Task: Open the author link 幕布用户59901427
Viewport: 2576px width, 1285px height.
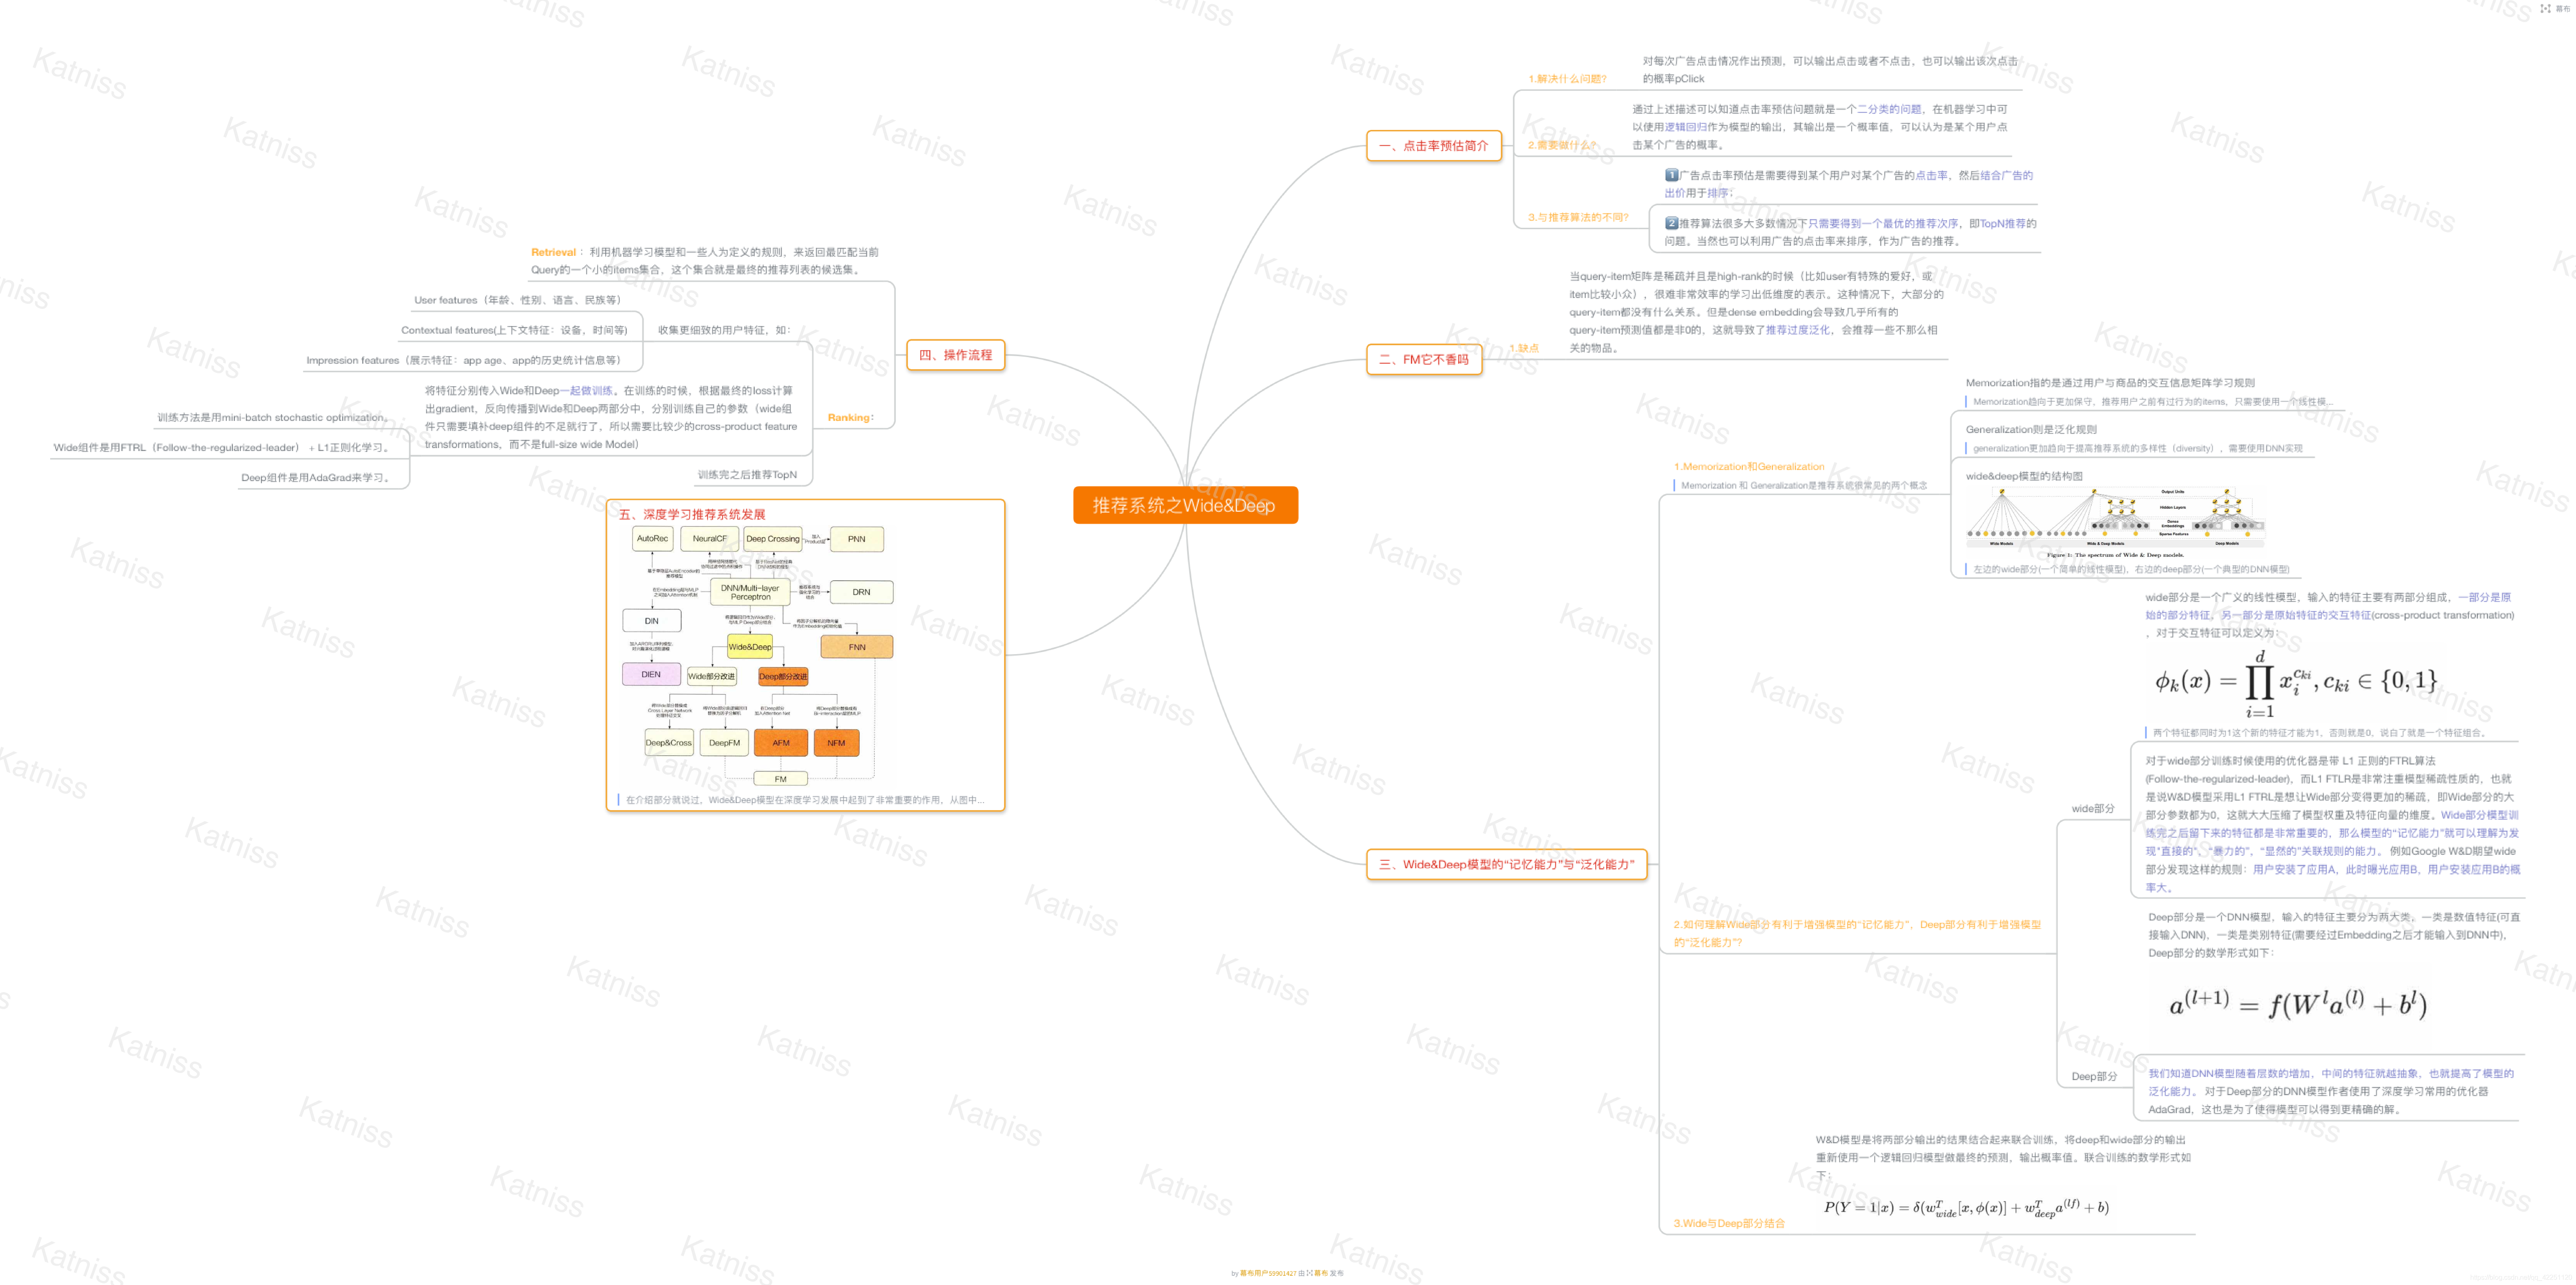Action: (x=1267, y=1273)
